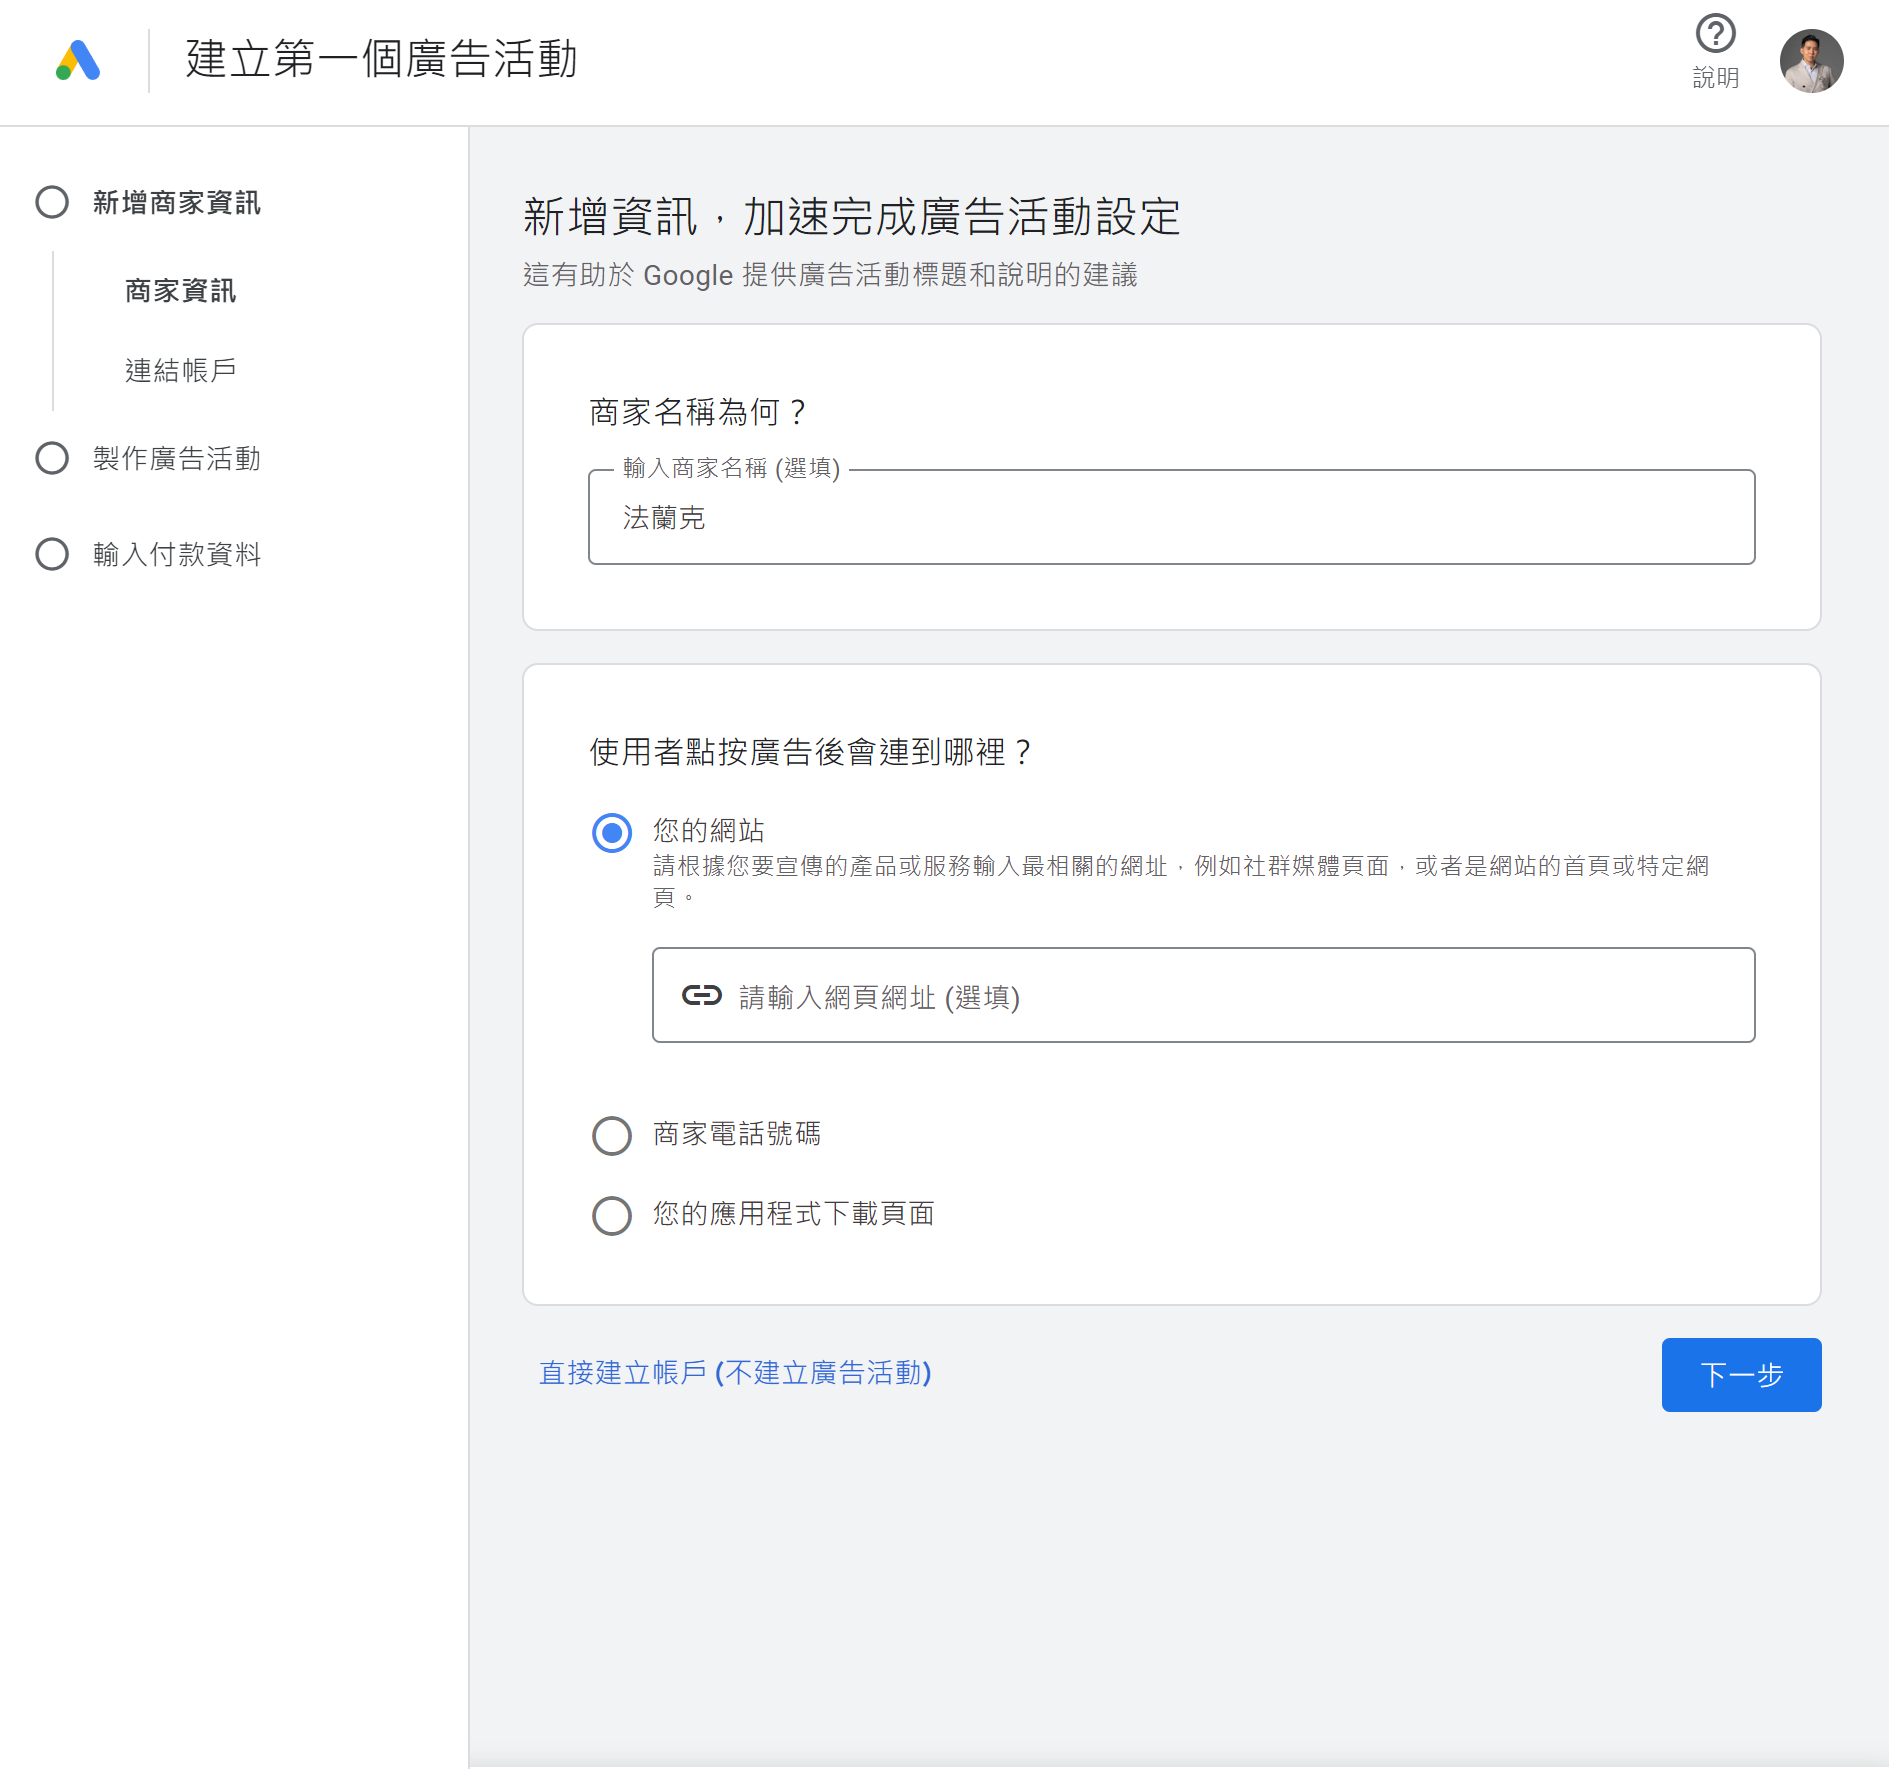Select the 商家電話號碼 radio option
This screenshot has height=1769, width=1889.
pos(612,1135)
